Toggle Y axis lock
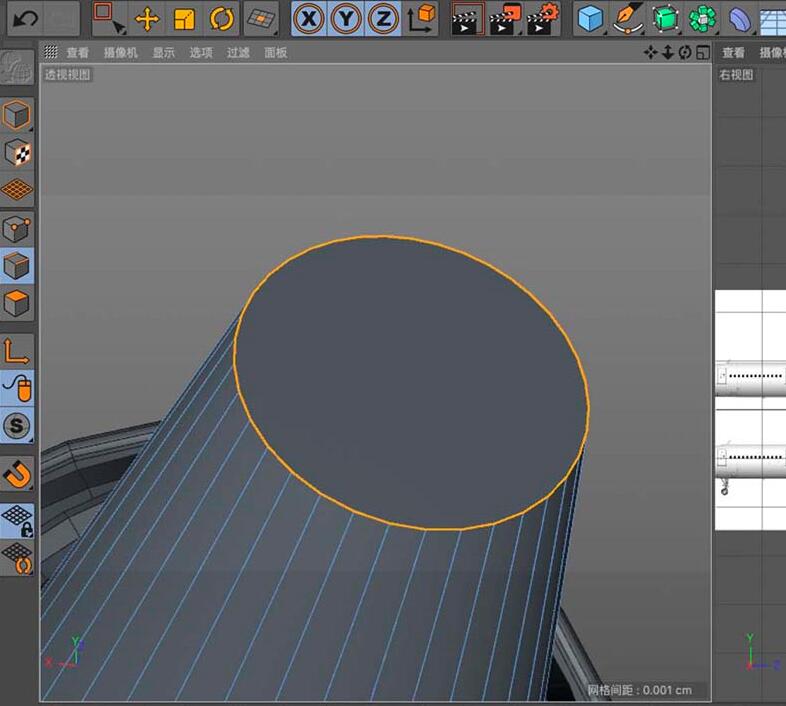This screenshot has height=706, width=786. (x=346, y=19)
